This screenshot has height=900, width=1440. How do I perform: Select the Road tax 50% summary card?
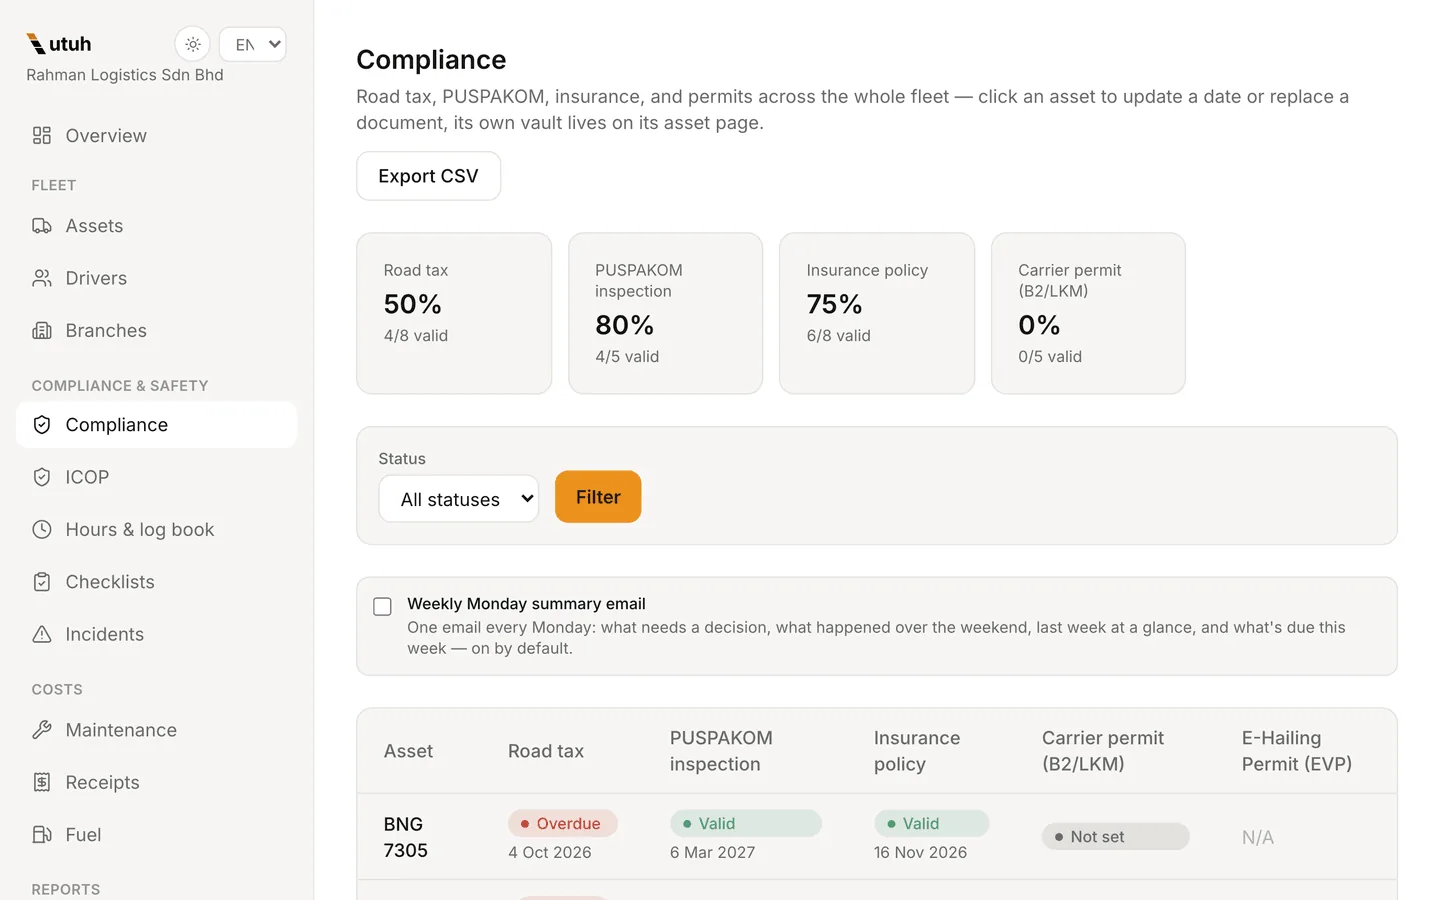click(x=454, y=313)
